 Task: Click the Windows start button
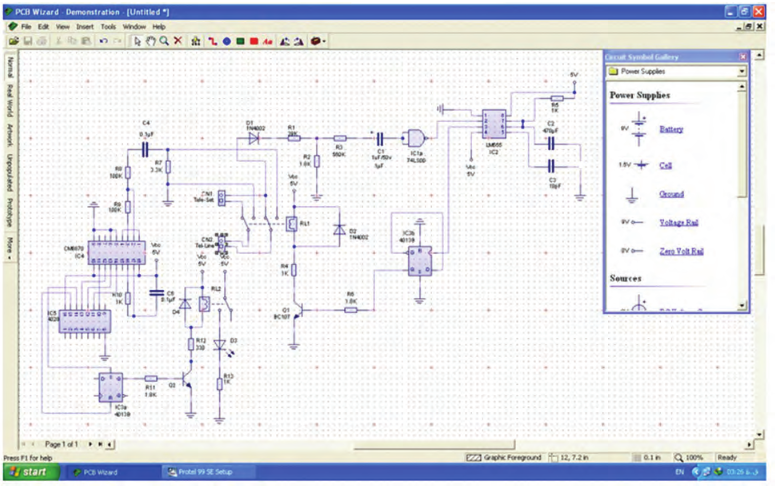[32, 472]
